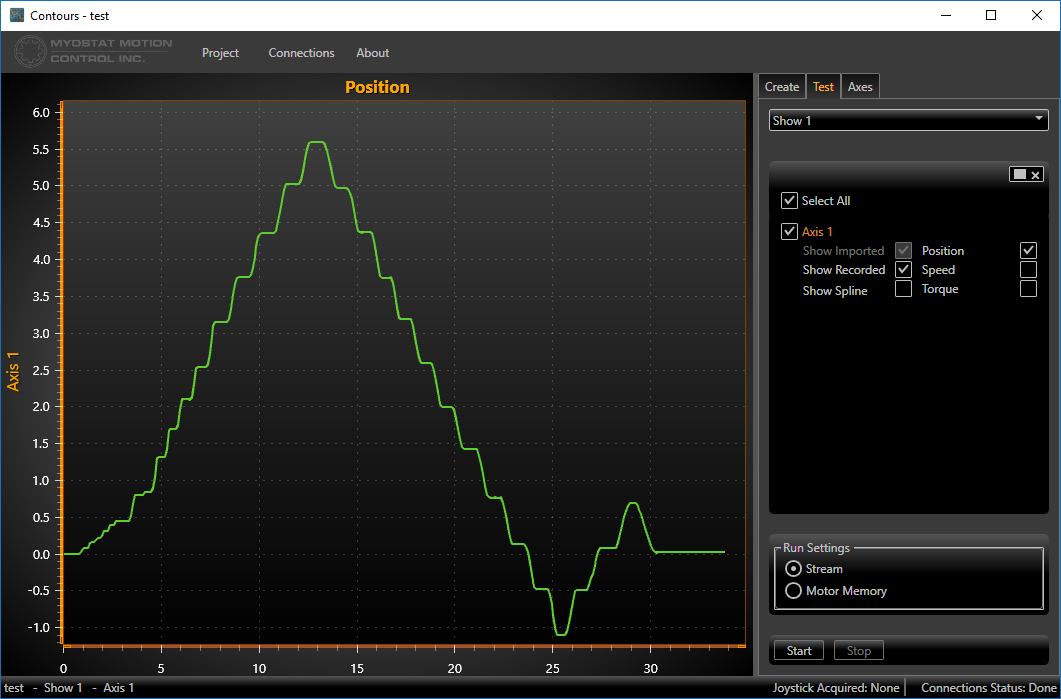The image size is (1061, 699).
Task: Uncheck the Position plot checkbox
Action: [1028, 251]
